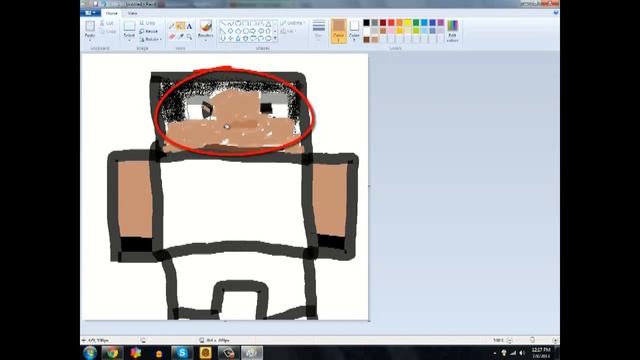Screen dimensions: 640x360
Task: Open the Paint help button
Action: [x=556, y=13]
